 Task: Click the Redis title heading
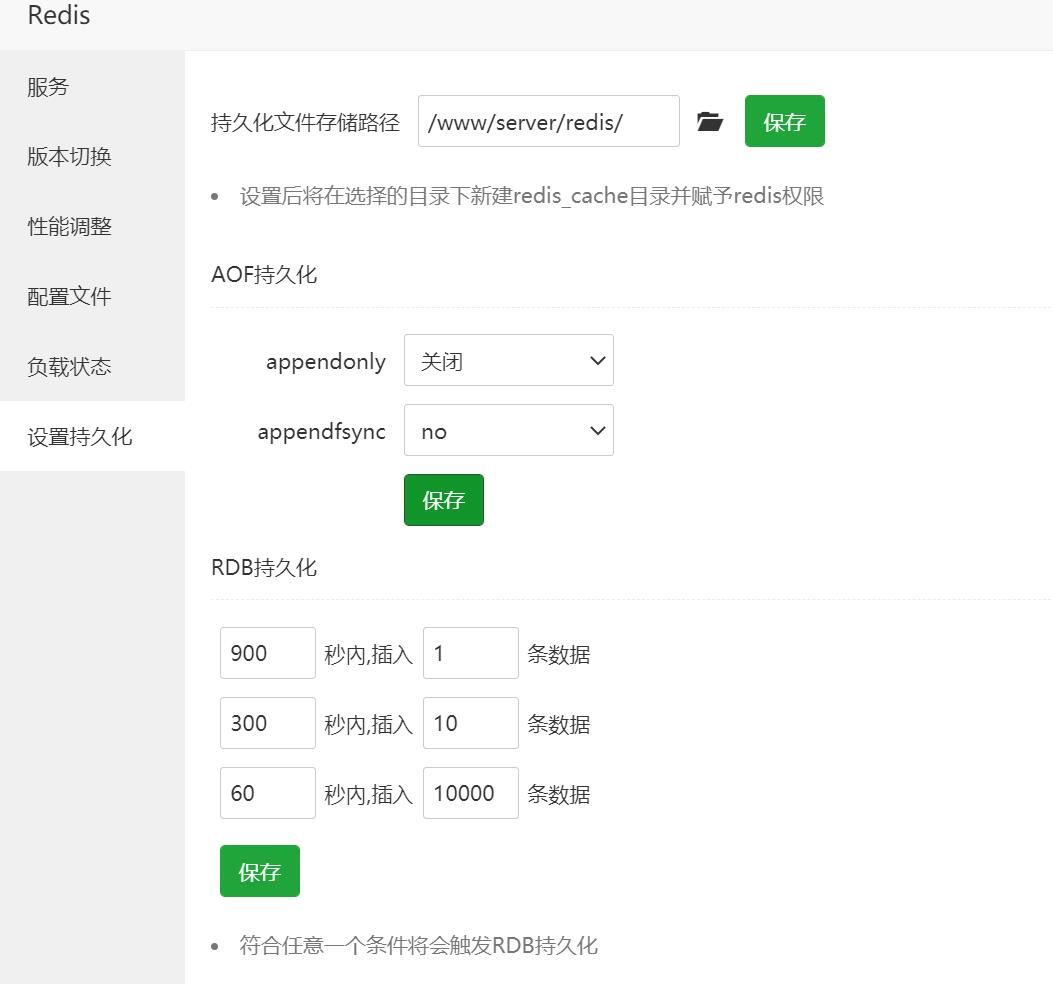[x=59, y=16]
